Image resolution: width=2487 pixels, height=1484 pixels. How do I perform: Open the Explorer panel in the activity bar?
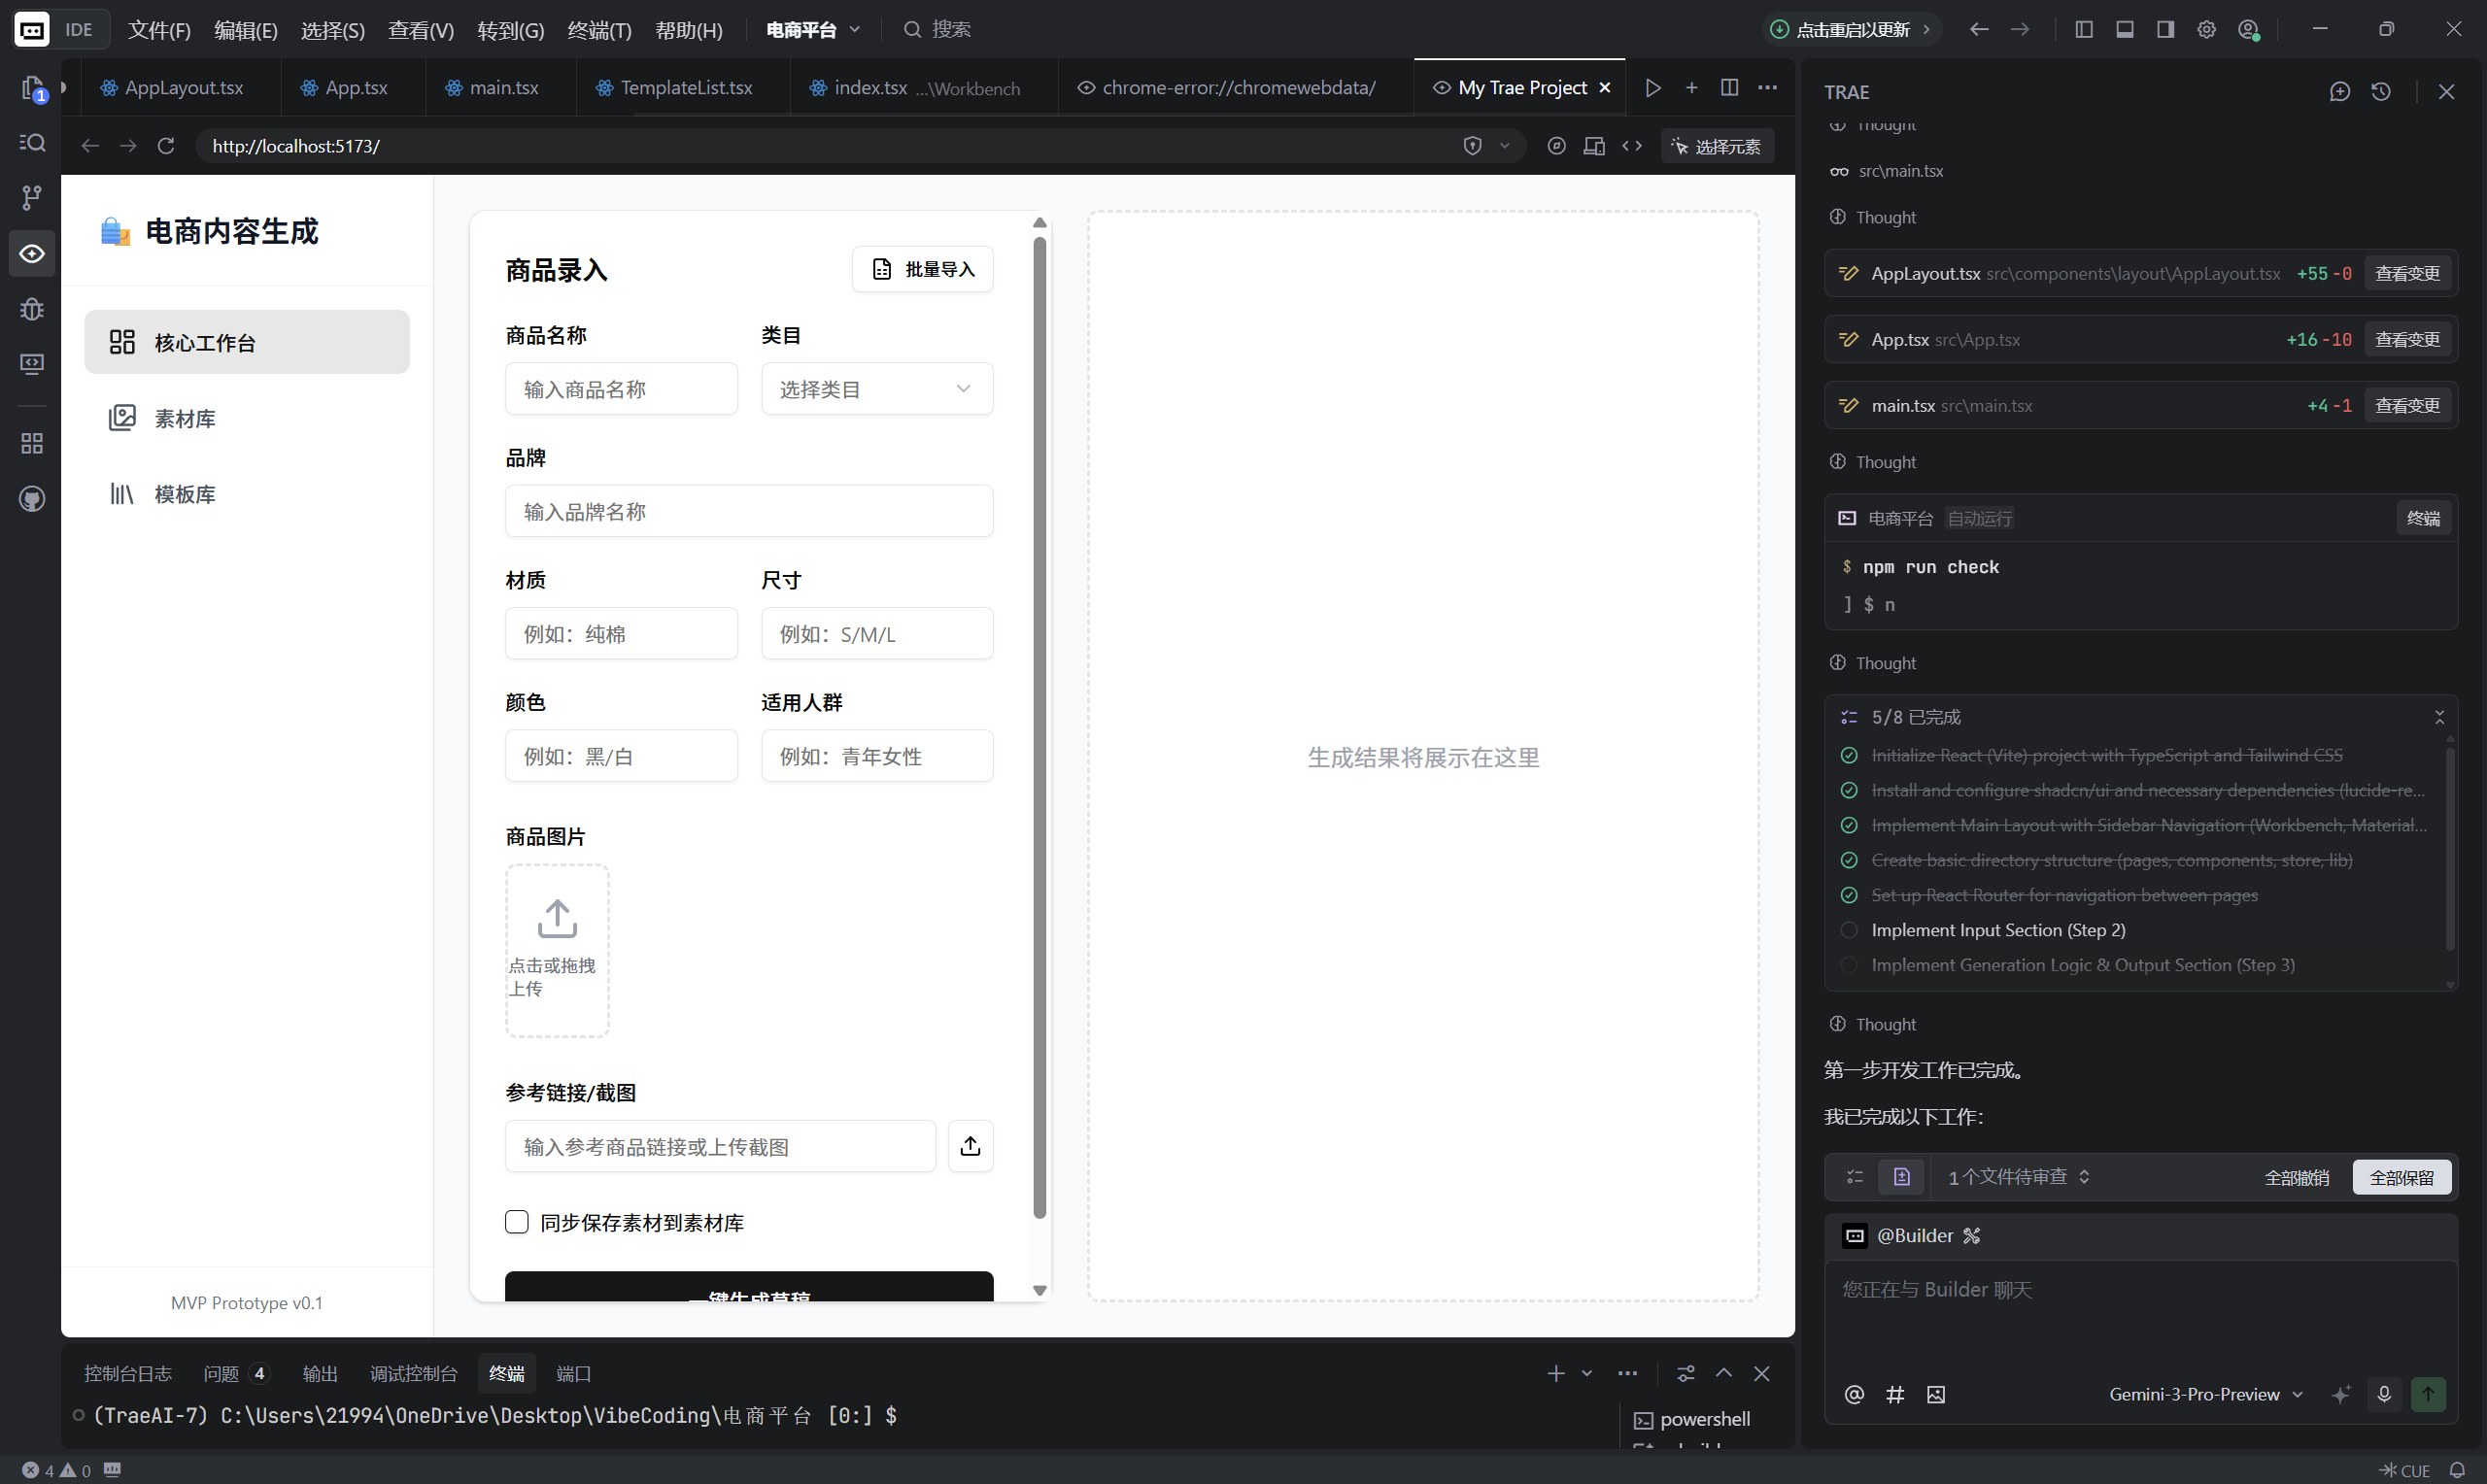point(31,88)
